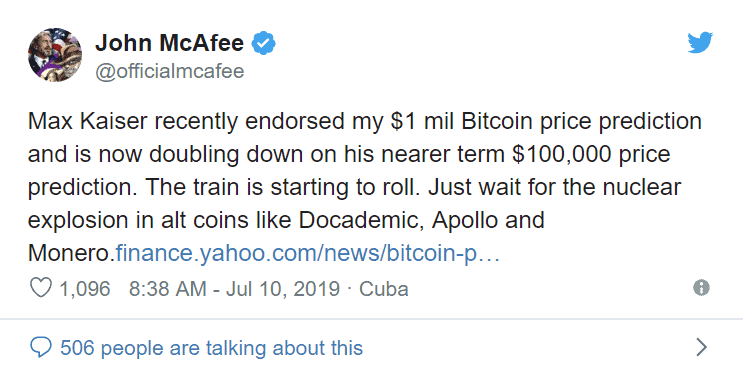Like the tweet with the heart icon
Screen dimensions: 743x372
[x=41, y=288]
